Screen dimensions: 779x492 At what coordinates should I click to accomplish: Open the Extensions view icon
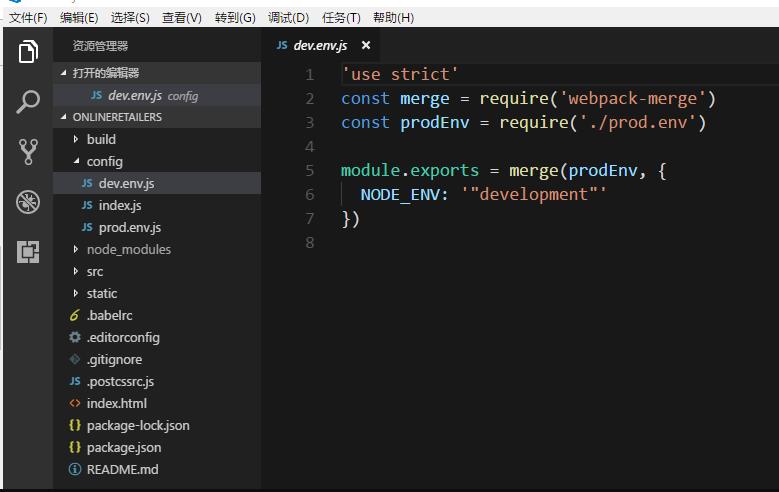tap(28, 252)
